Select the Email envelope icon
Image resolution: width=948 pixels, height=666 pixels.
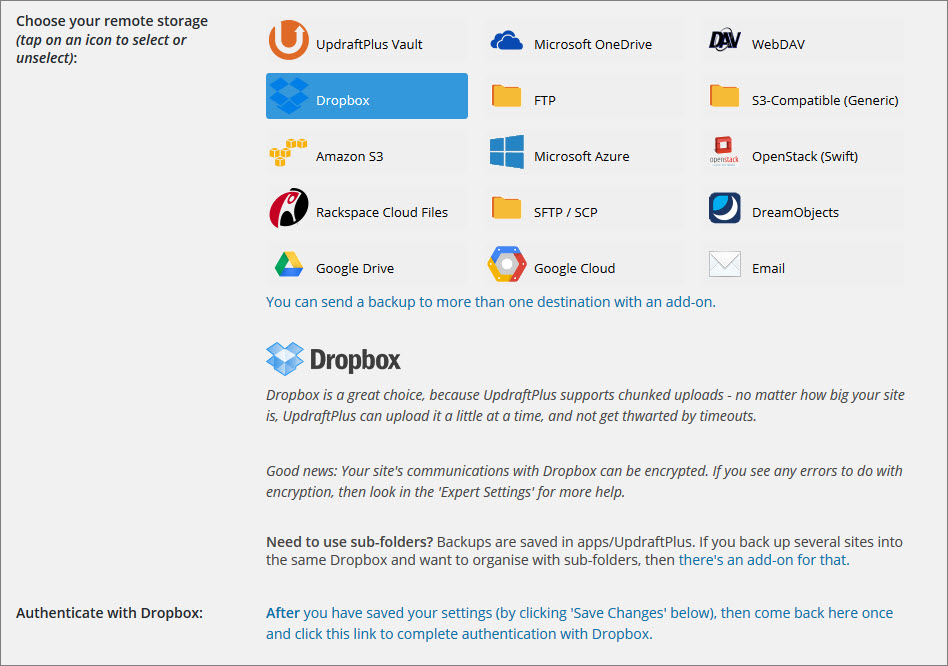(x=725, y=265)
